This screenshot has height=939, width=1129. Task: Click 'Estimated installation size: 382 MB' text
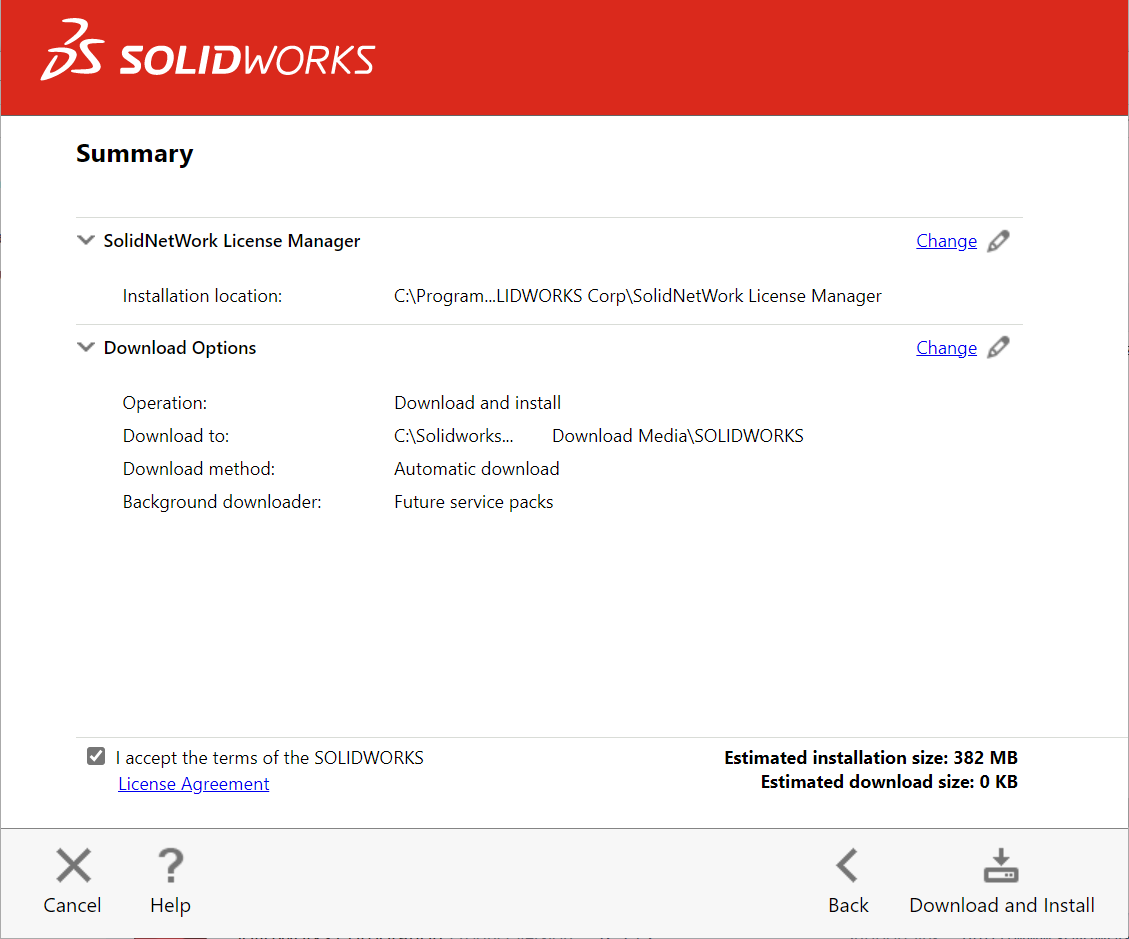pyautogui.click(x=871, y=758)
